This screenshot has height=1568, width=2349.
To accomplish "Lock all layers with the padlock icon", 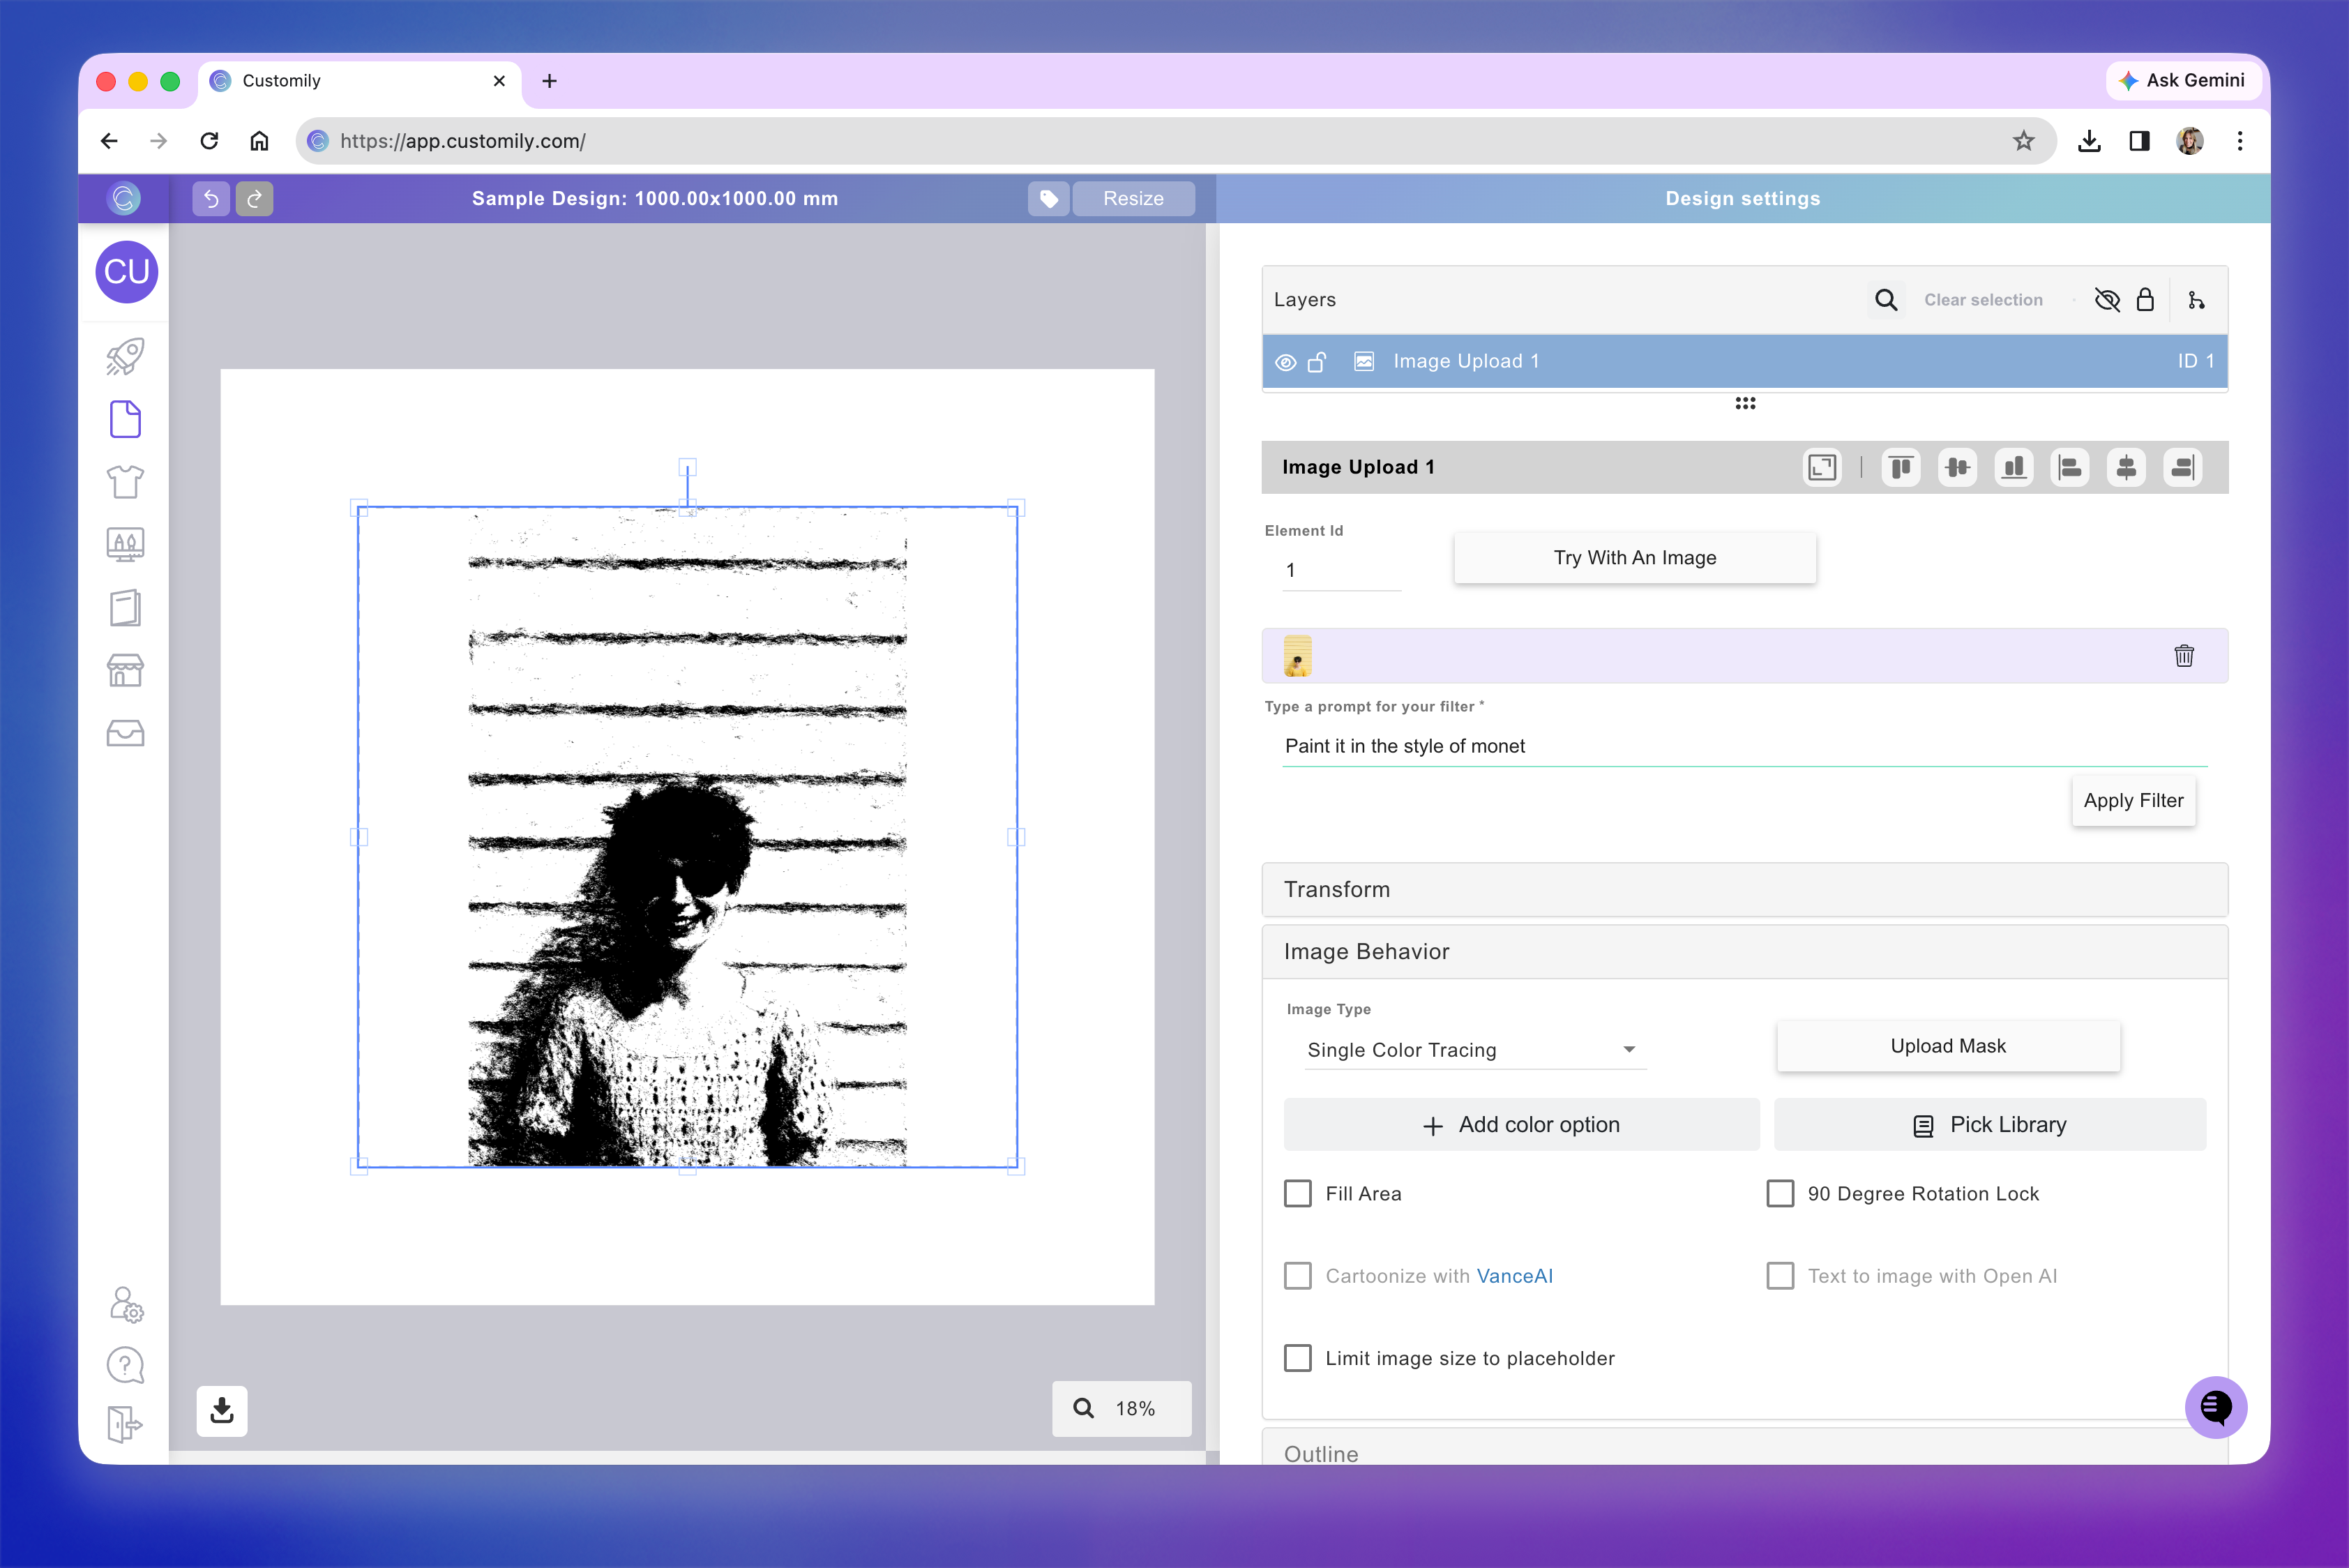I will point(2145,300).
